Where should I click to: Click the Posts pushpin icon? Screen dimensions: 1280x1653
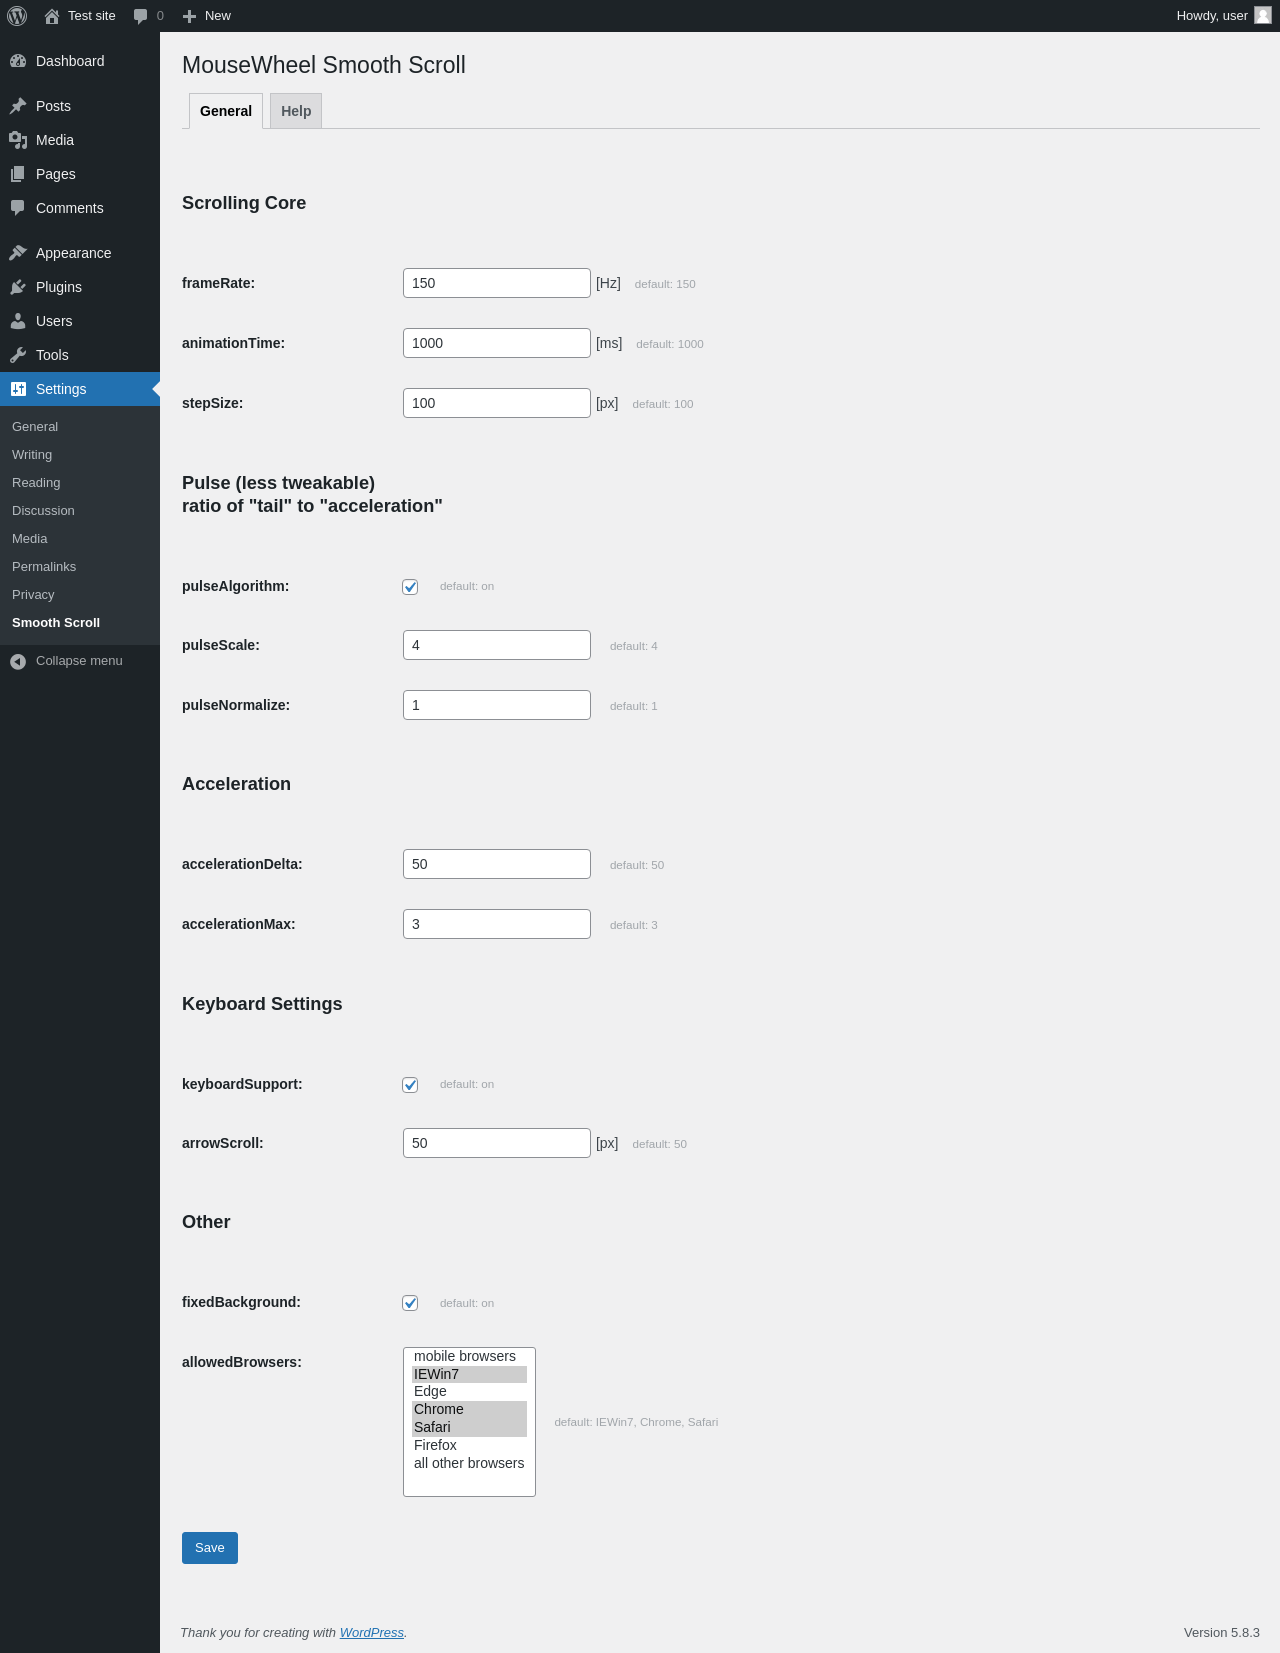click(x=18, y=106)
